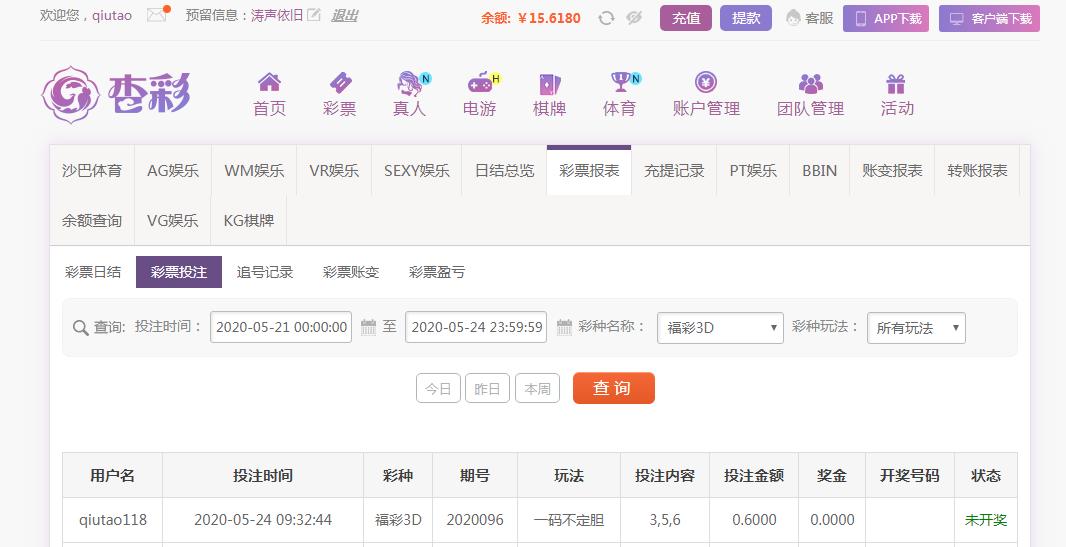Click APP下载 button
1066x547 pixels.
click(x=886, y=18)
